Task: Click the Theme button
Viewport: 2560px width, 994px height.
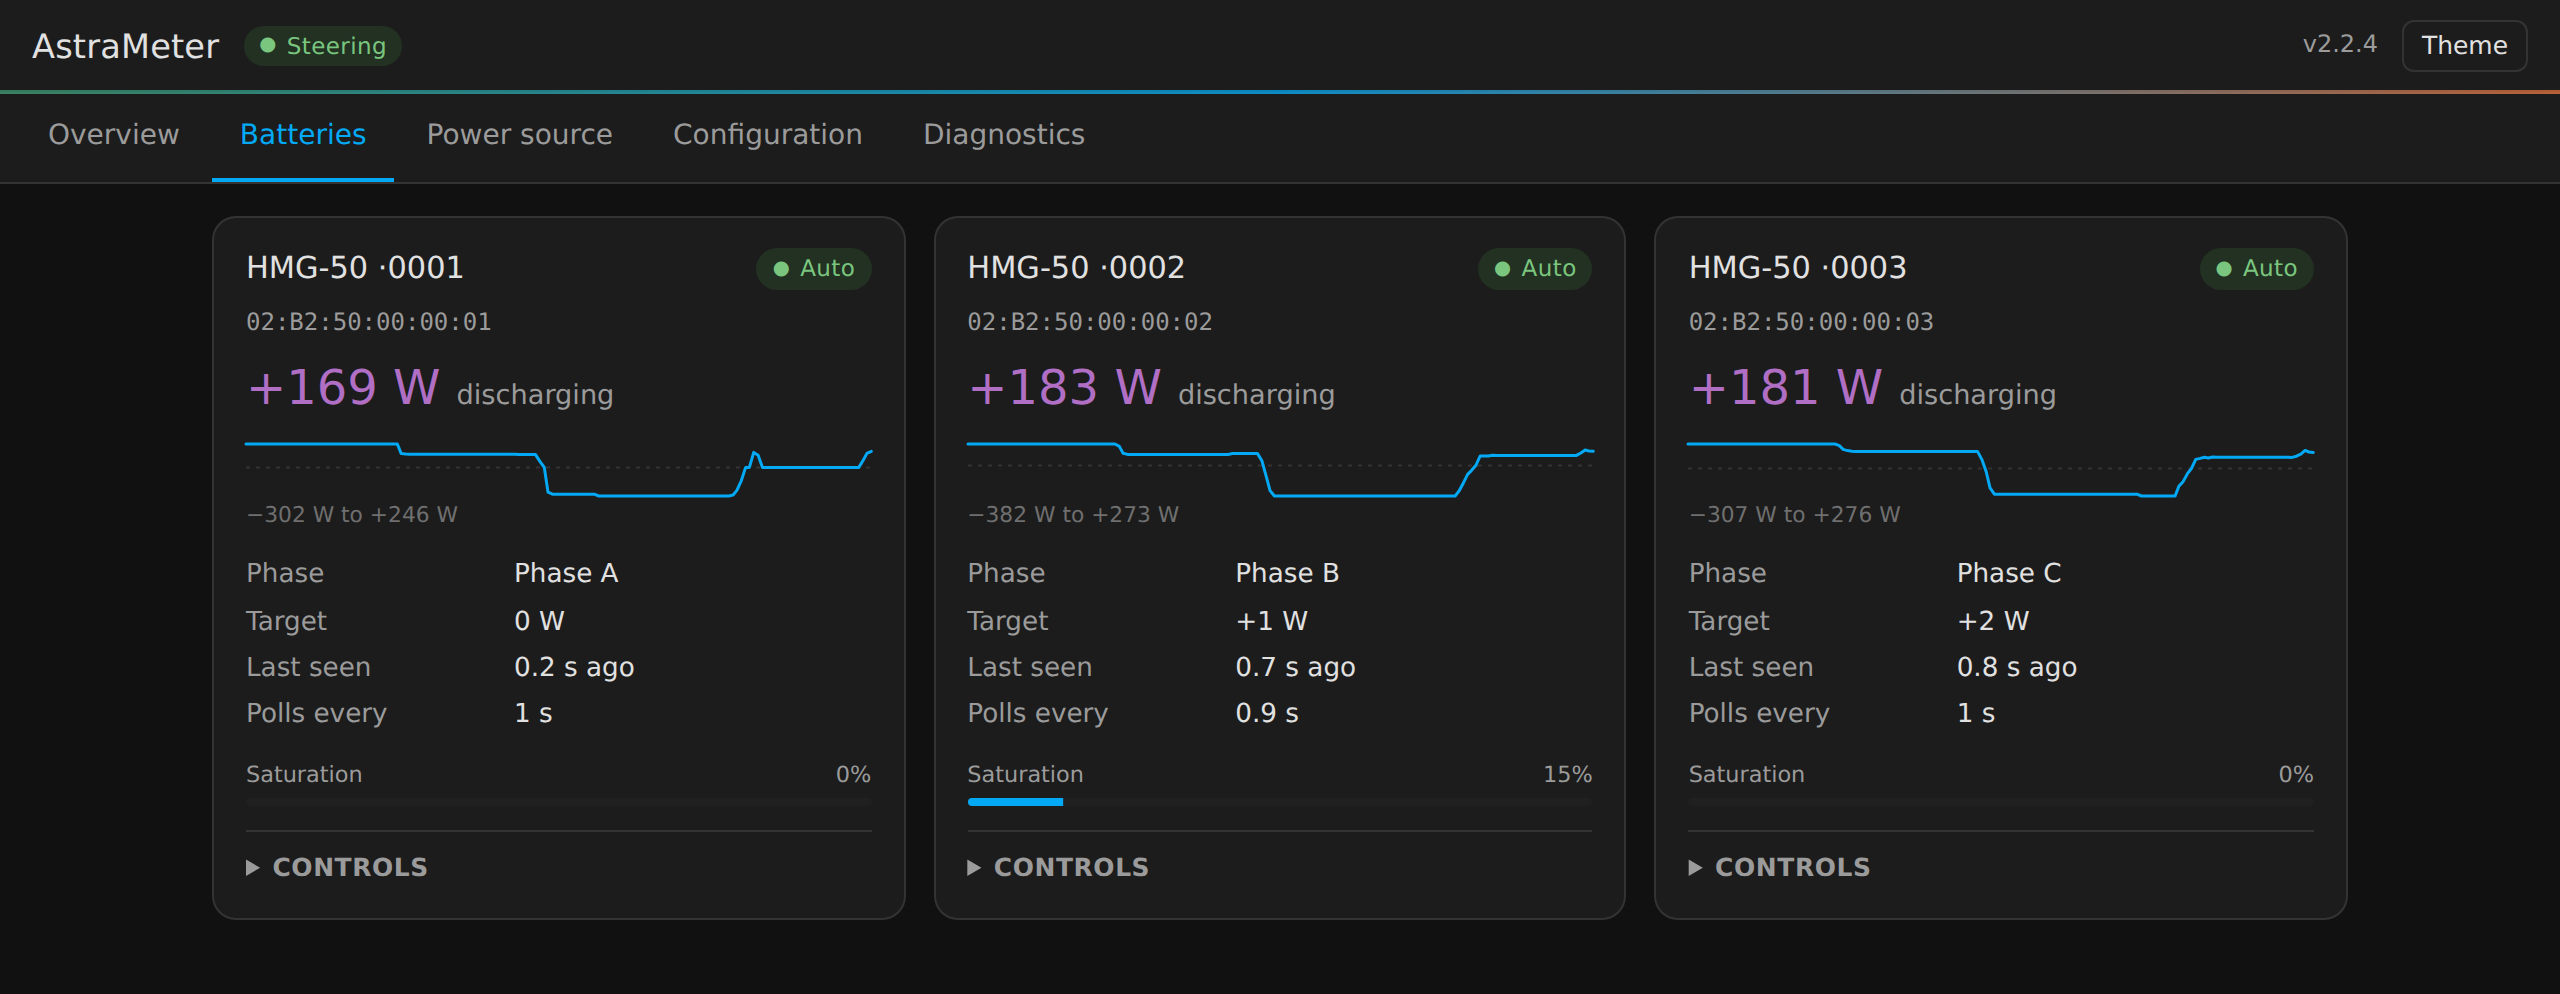Action: click(2464, 46)
